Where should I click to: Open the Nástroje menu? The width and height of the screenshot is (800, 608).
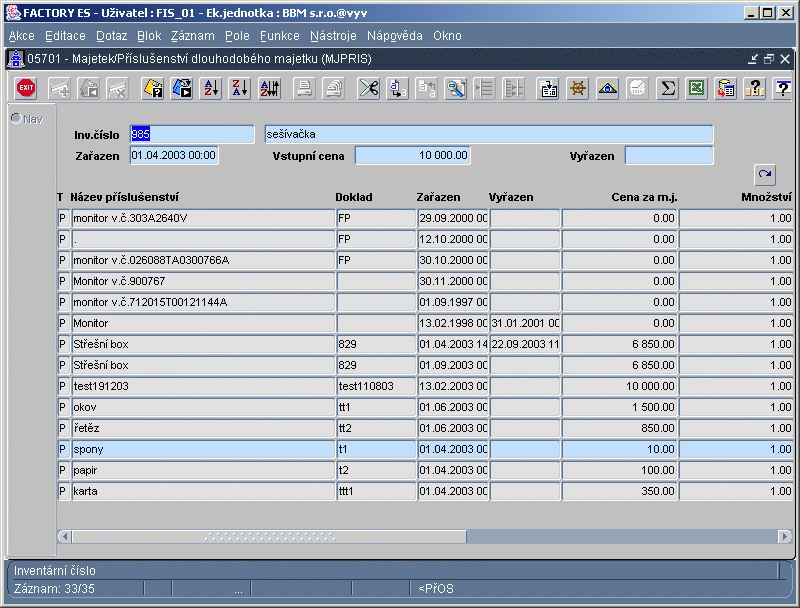[x=333, y=36]
